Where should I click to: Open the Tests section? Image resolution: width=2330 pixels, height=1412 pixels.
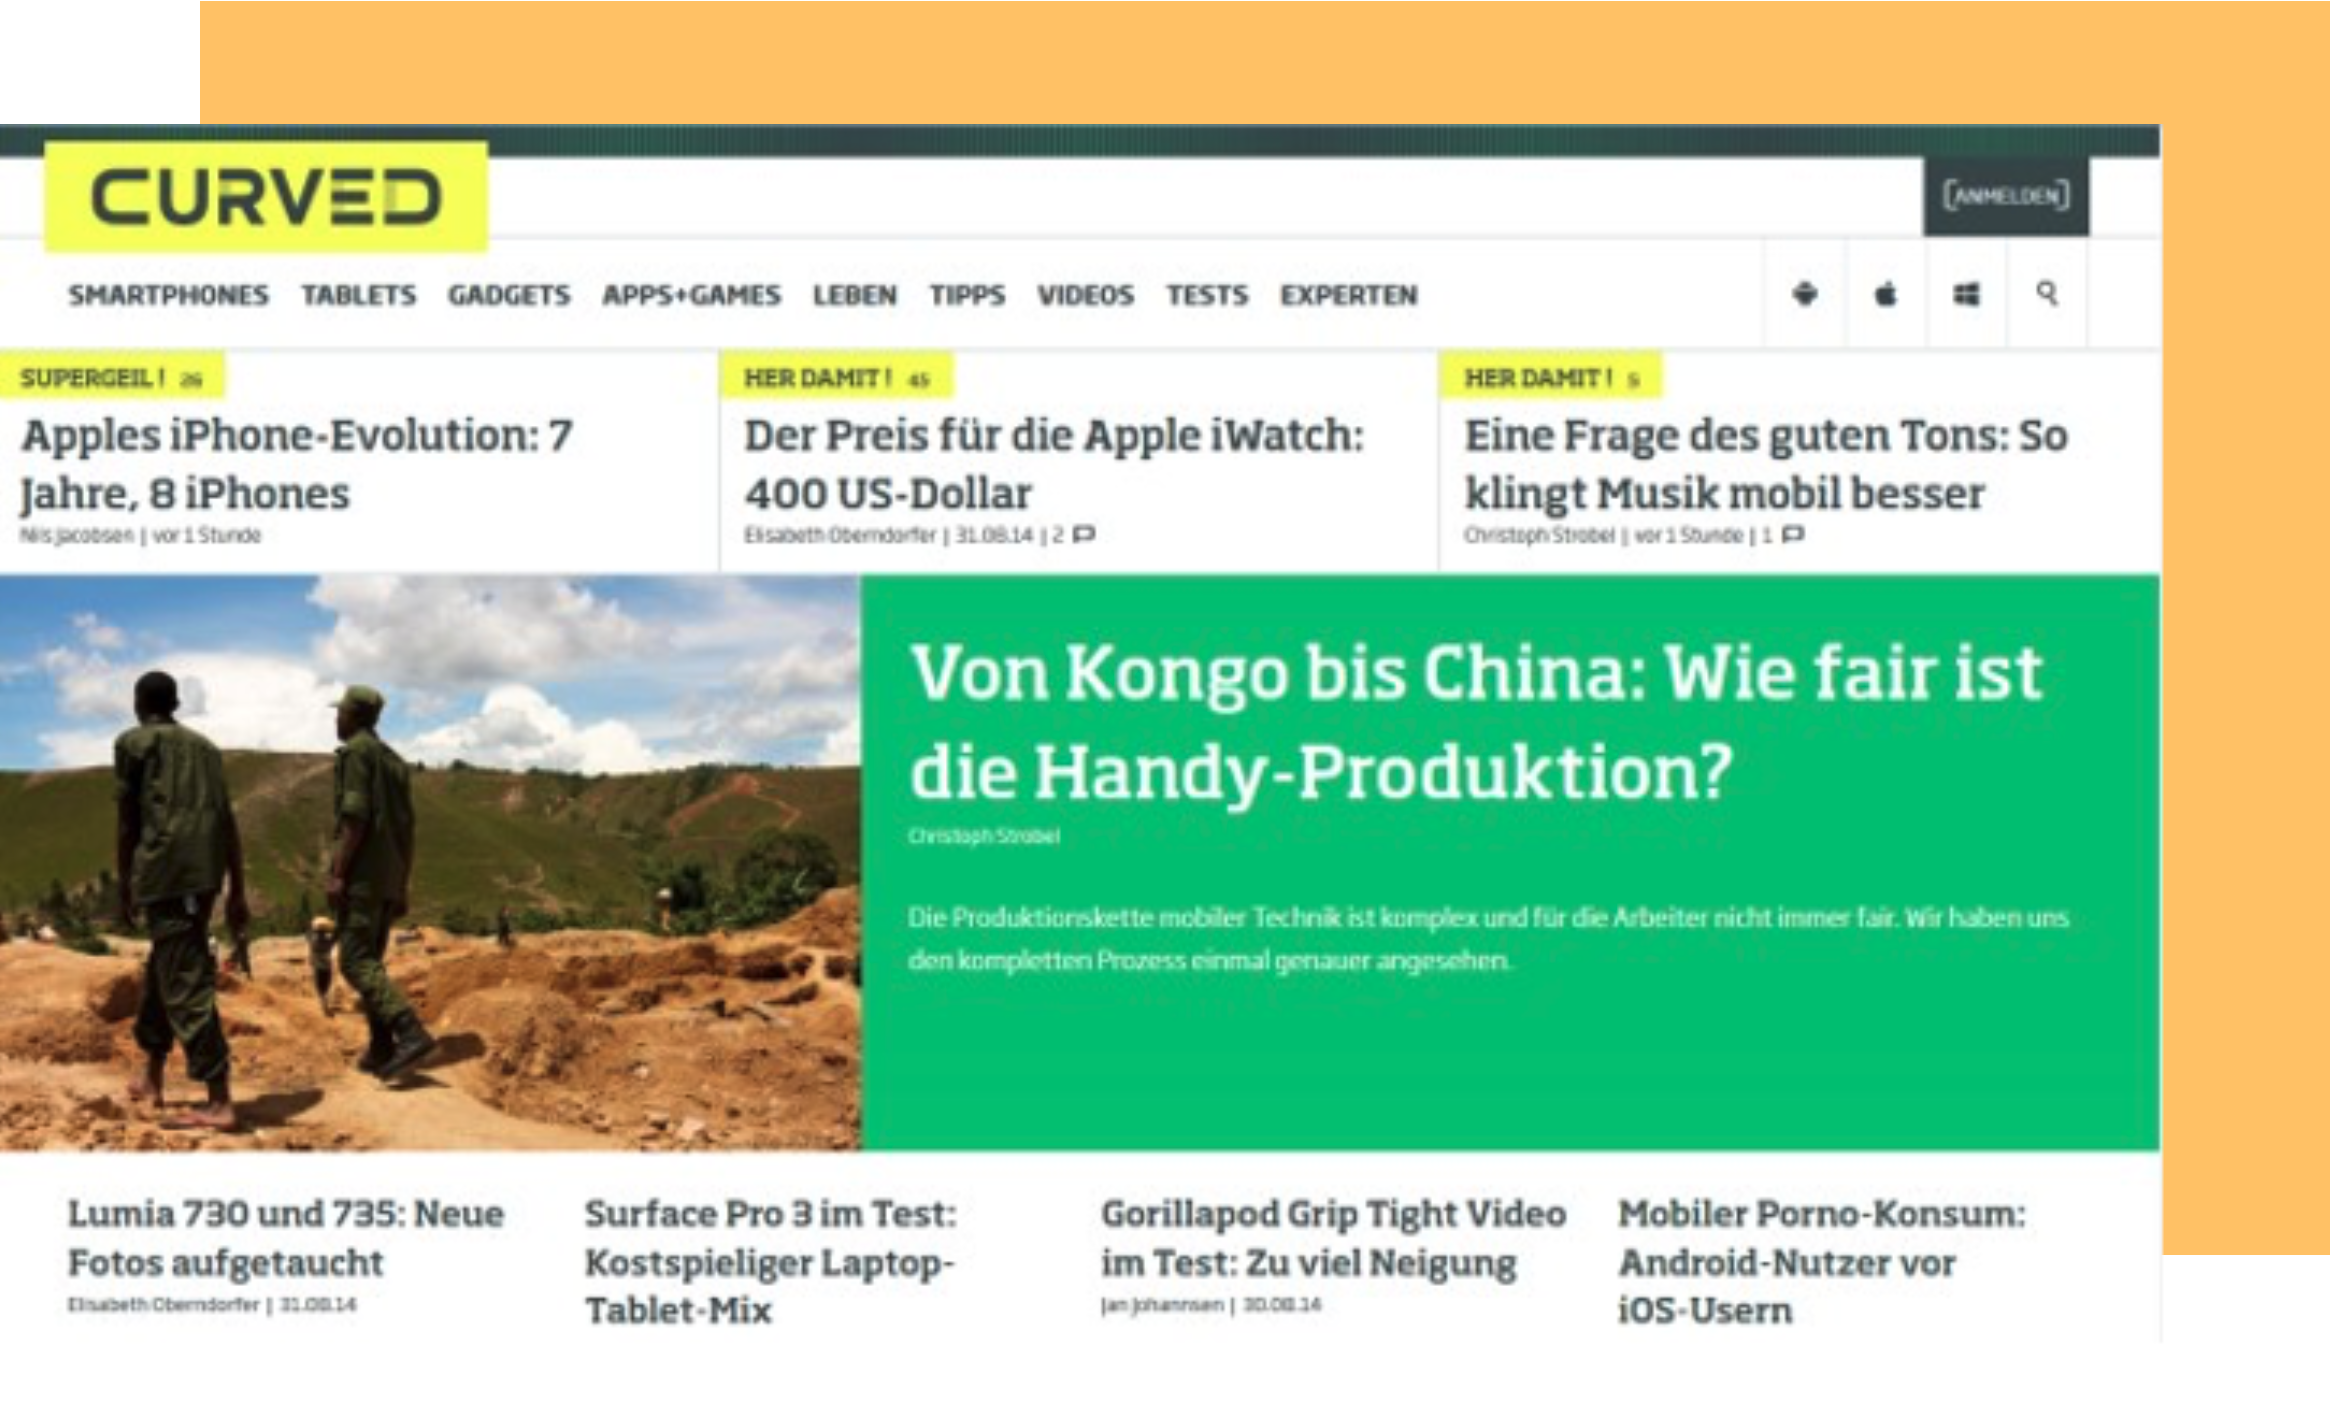point(1206,295)
